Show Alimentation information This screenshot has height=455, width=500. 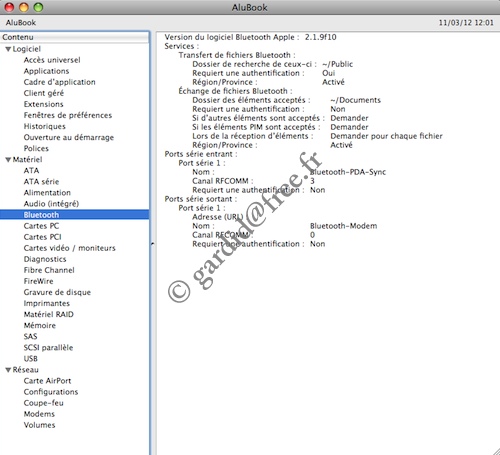pos(47,193)
